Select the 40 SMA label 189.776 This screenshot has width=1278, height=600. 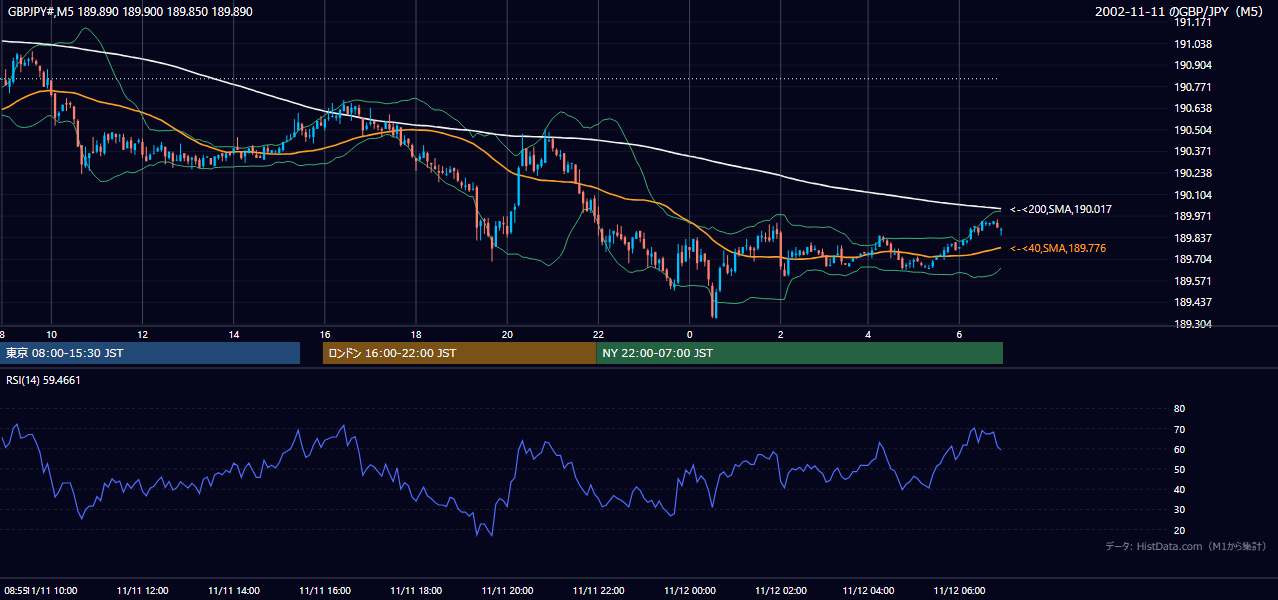1058,248
